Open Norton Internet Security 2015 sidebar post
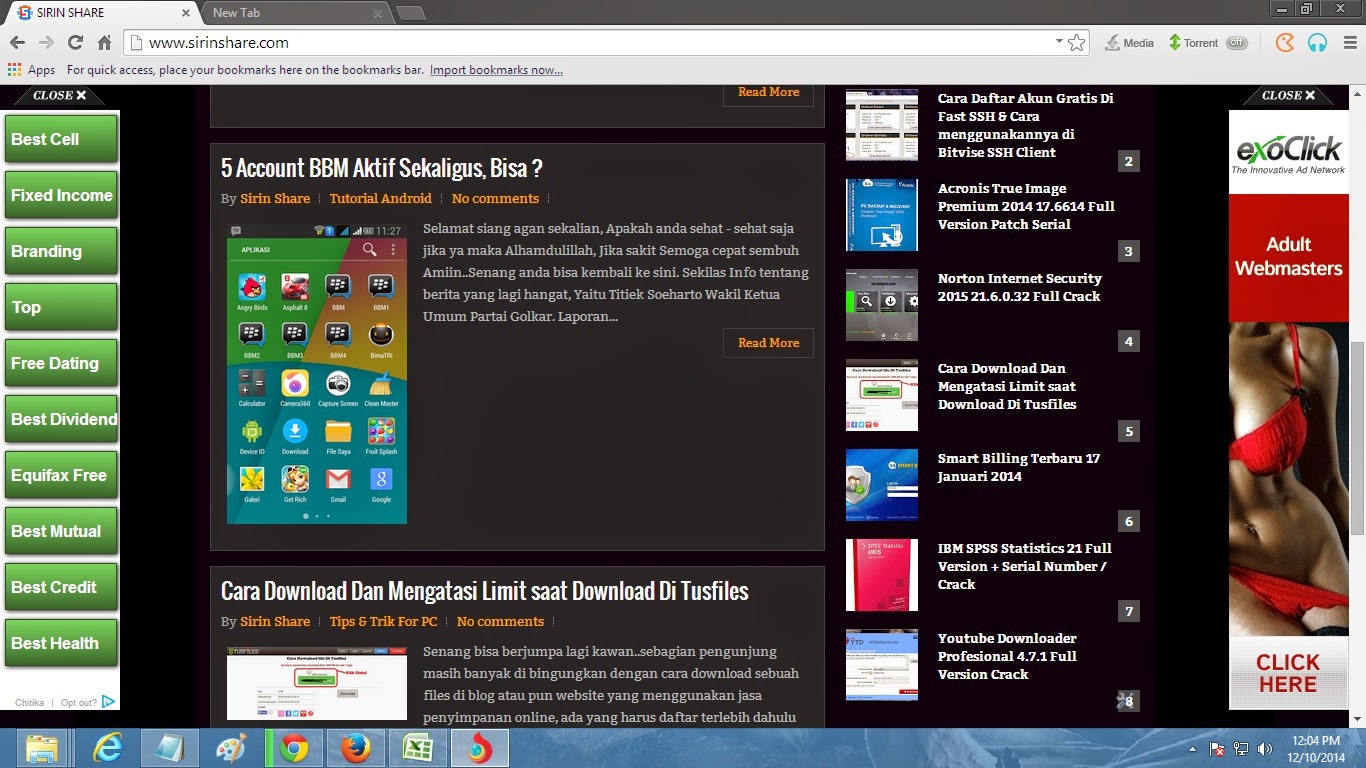1366x768 pixels. pos(1019,287)
